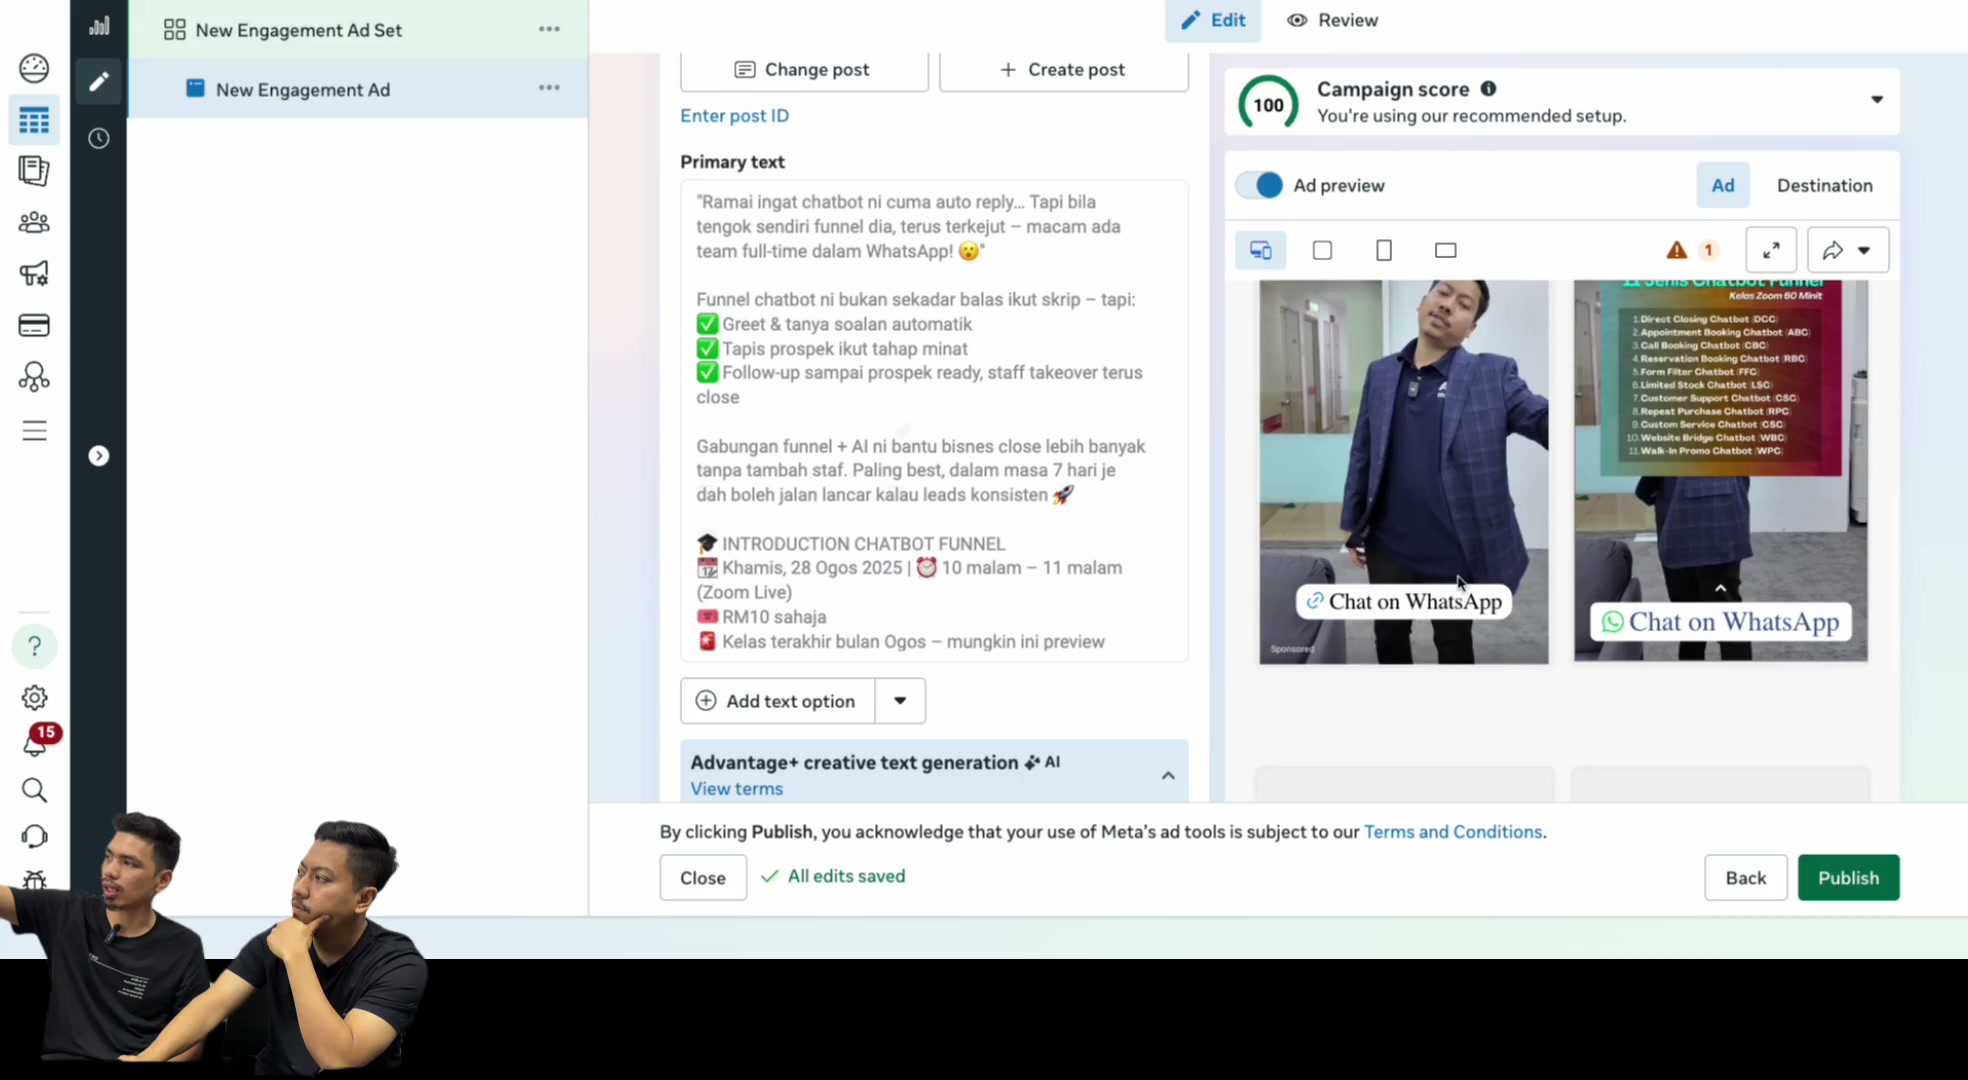Expand the left sidebar arrow

98,456
